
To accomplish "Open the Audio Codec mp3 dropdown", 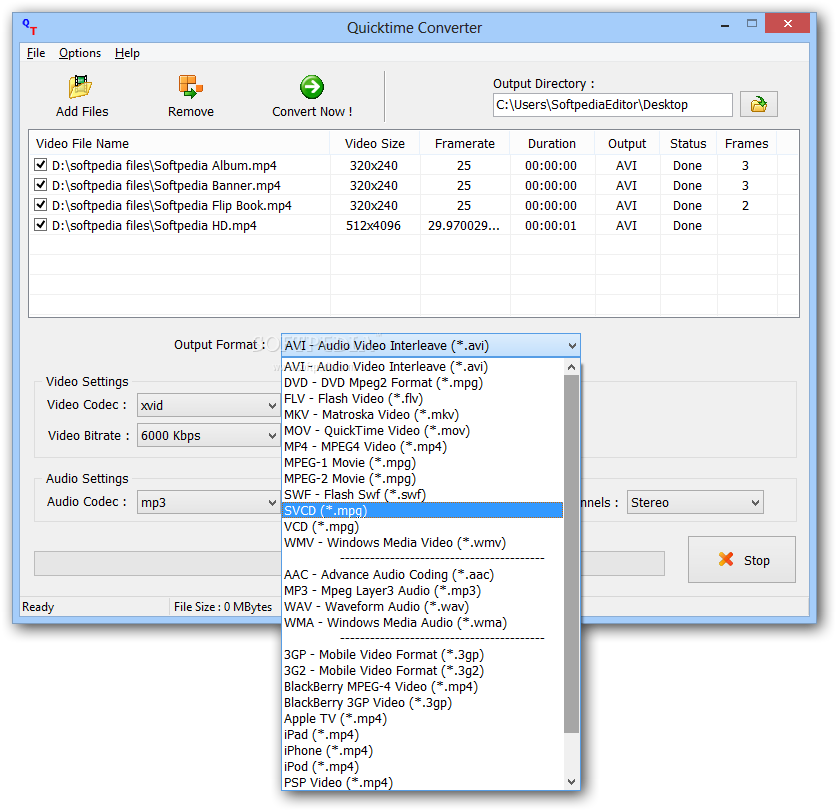I will click(272, 502).
